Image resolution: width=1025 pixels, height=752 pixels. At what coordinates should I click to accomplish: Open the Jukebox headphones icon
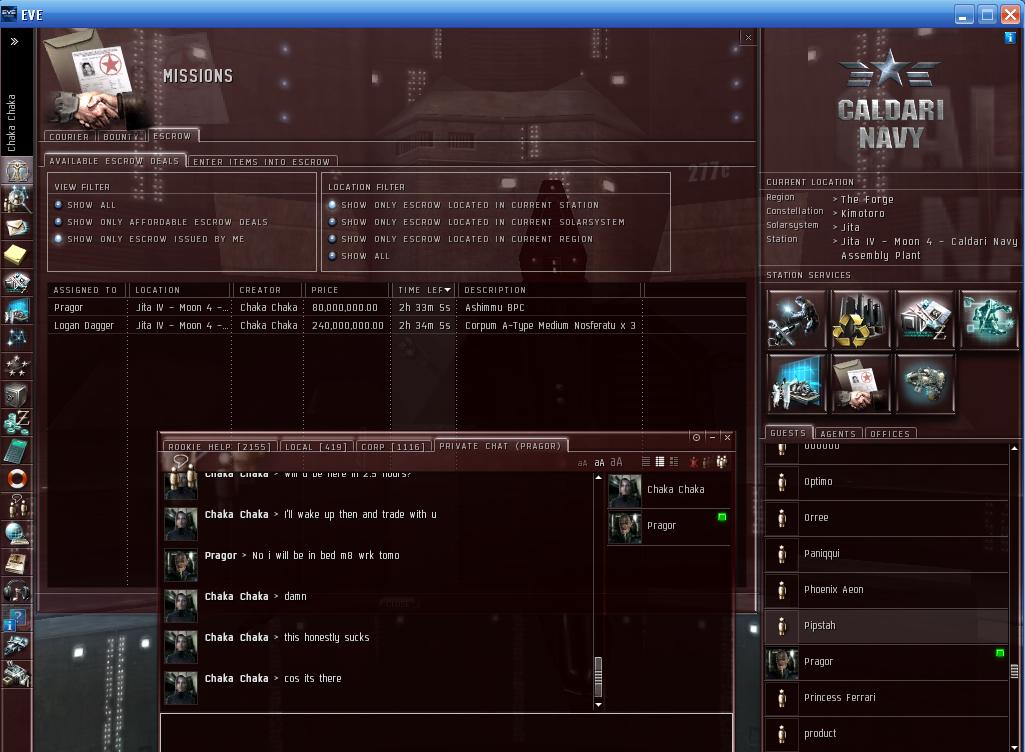[x=17, y=591]
